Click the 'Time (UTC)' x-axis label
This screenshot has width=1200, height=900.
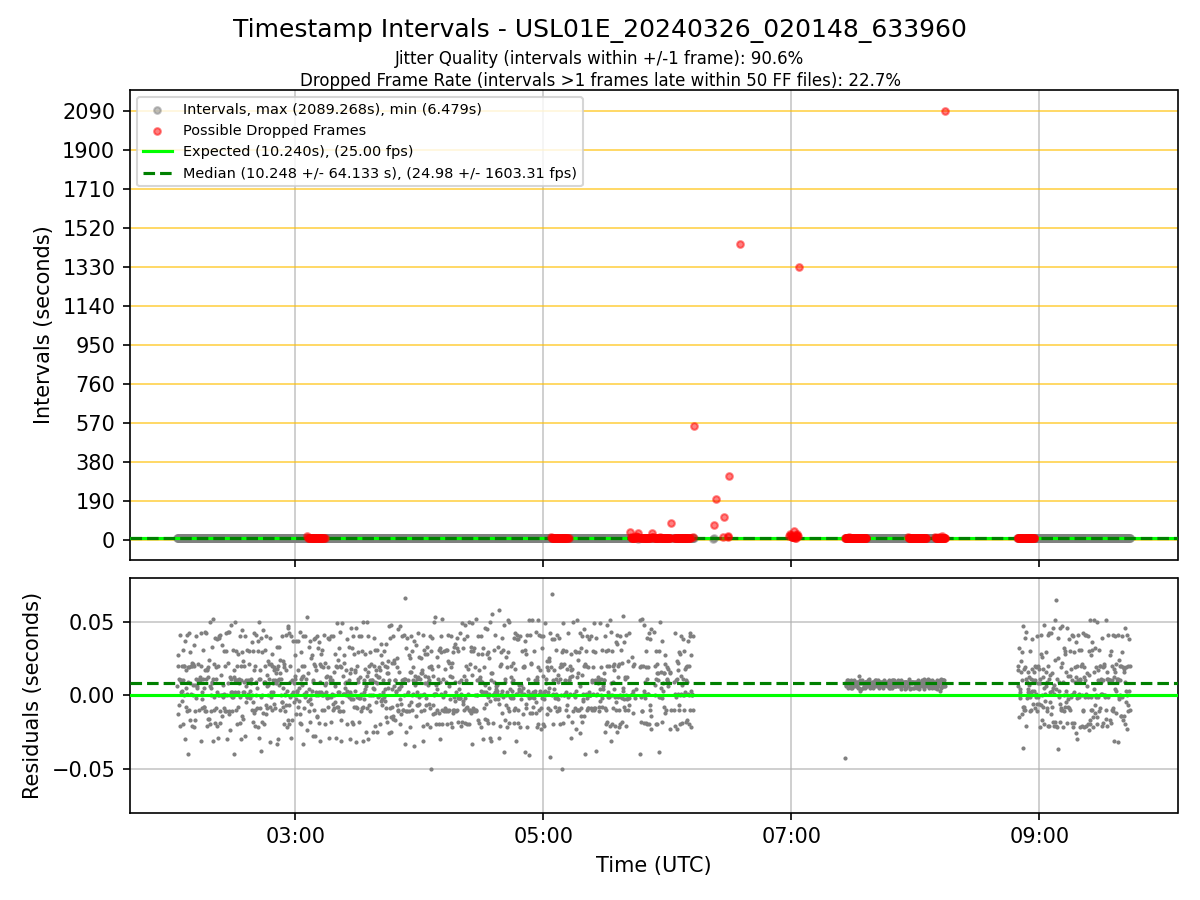(x=654, y=865)
